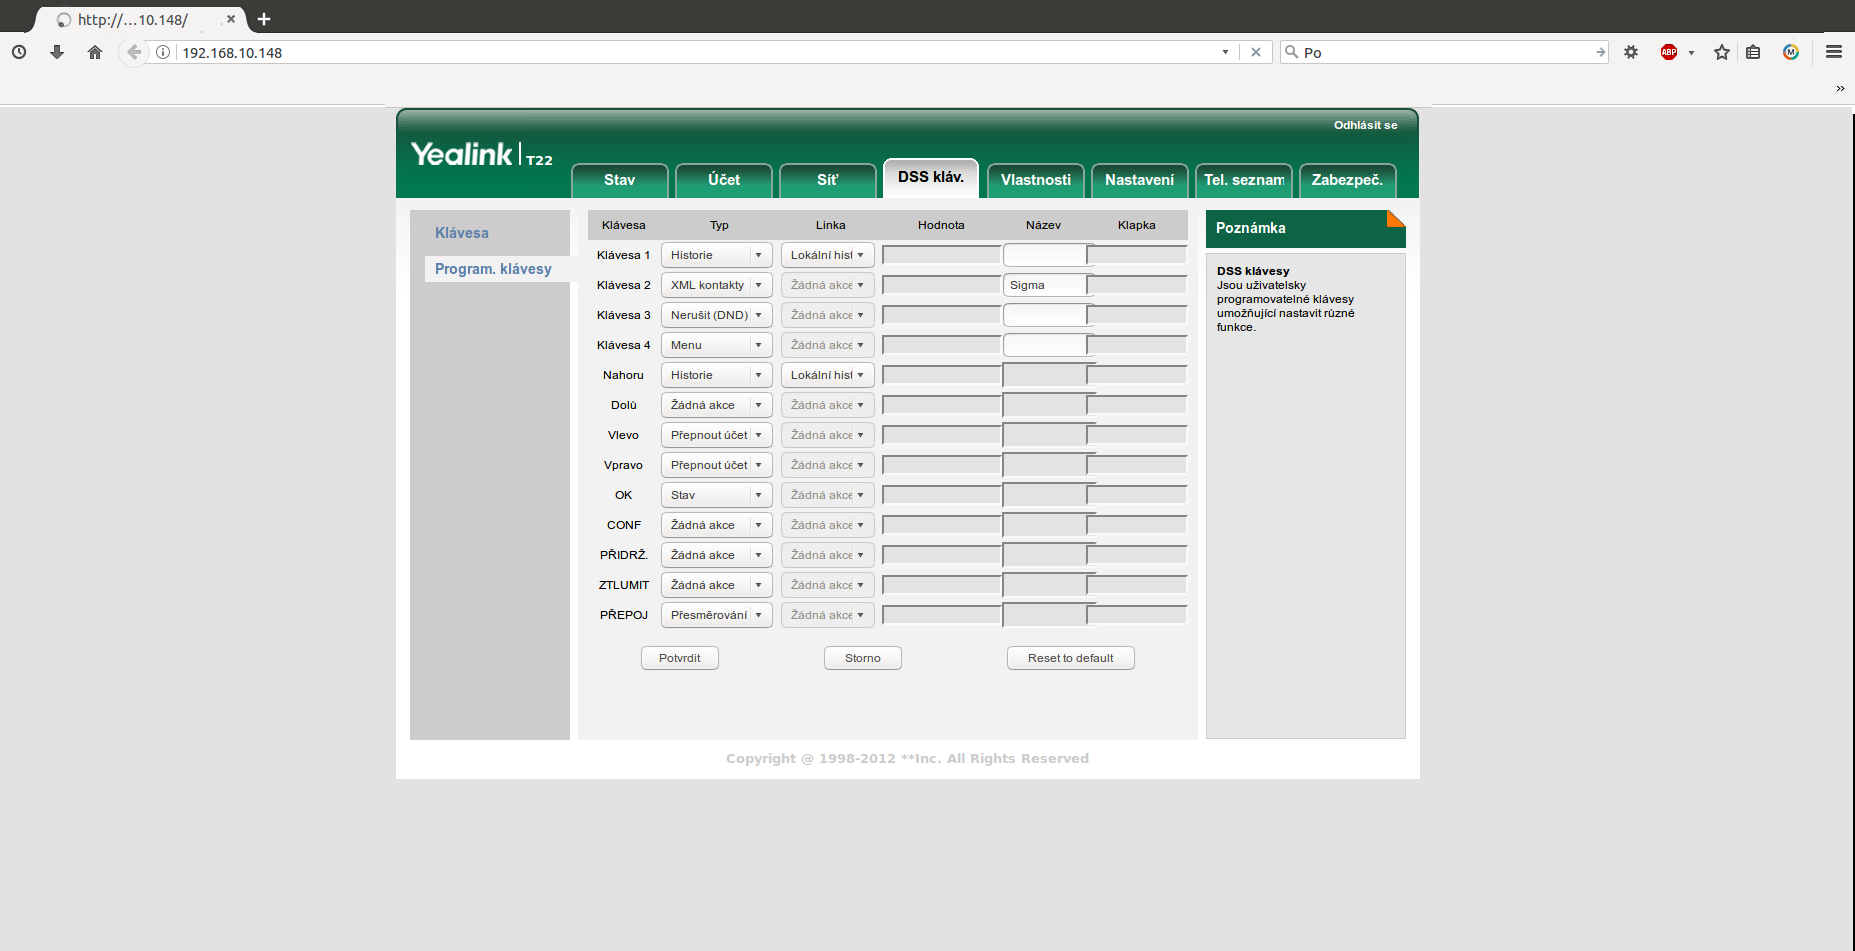Bookmark this page with the star icon
This screenshot has height=951, width=1855.
click(1722, 52)
